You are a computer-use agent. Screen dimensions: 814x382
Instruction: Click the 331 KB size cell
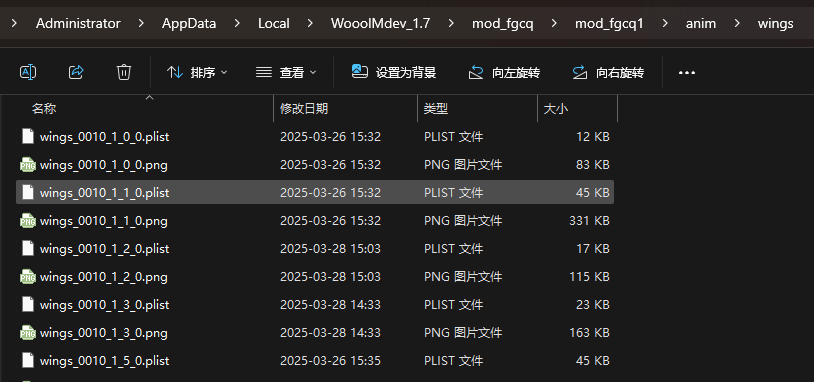click(589, 221)
